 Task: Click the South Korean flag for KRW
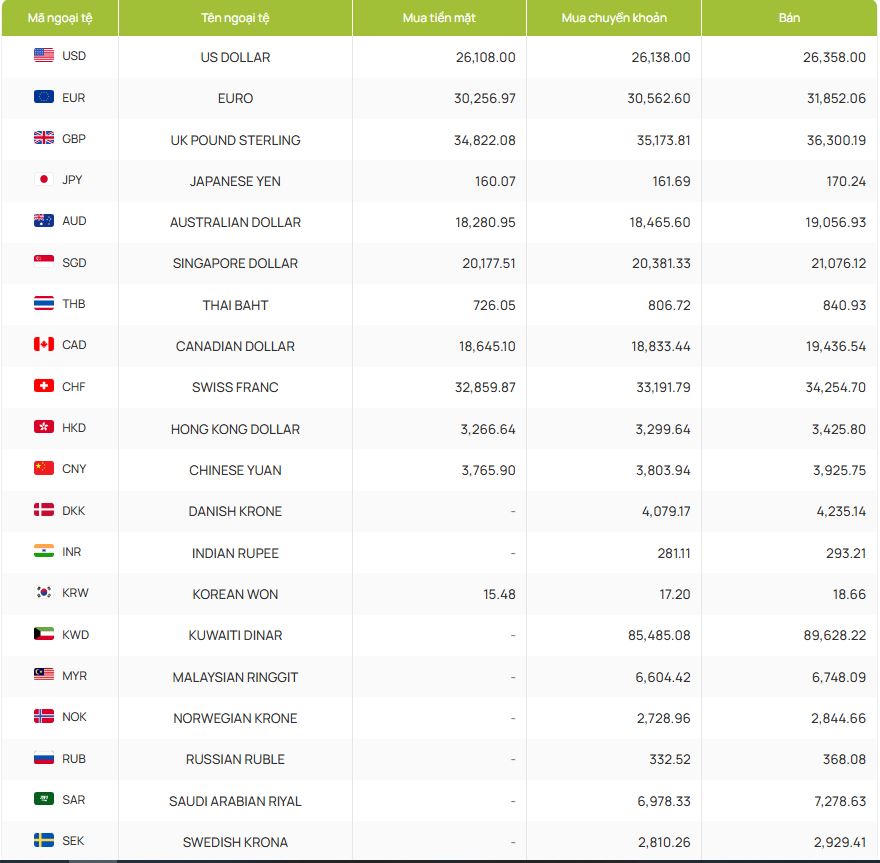coord(44,592)
